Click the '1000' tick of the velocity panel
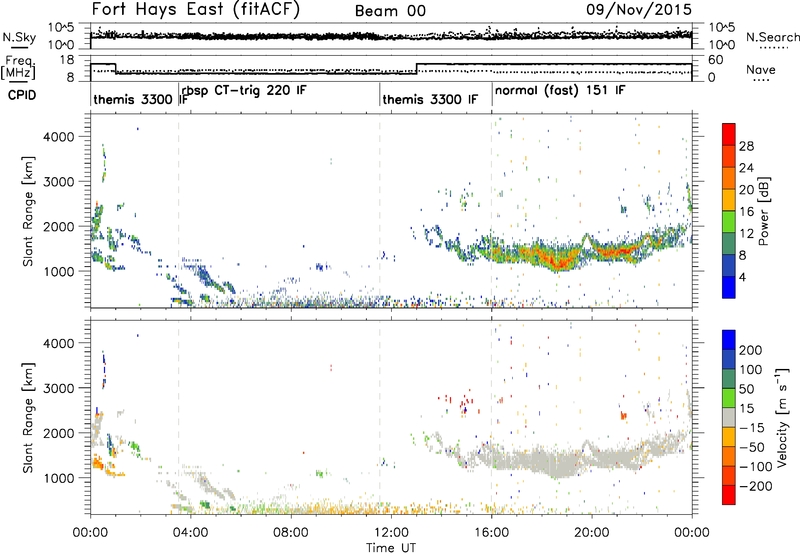 pos(58,478)
